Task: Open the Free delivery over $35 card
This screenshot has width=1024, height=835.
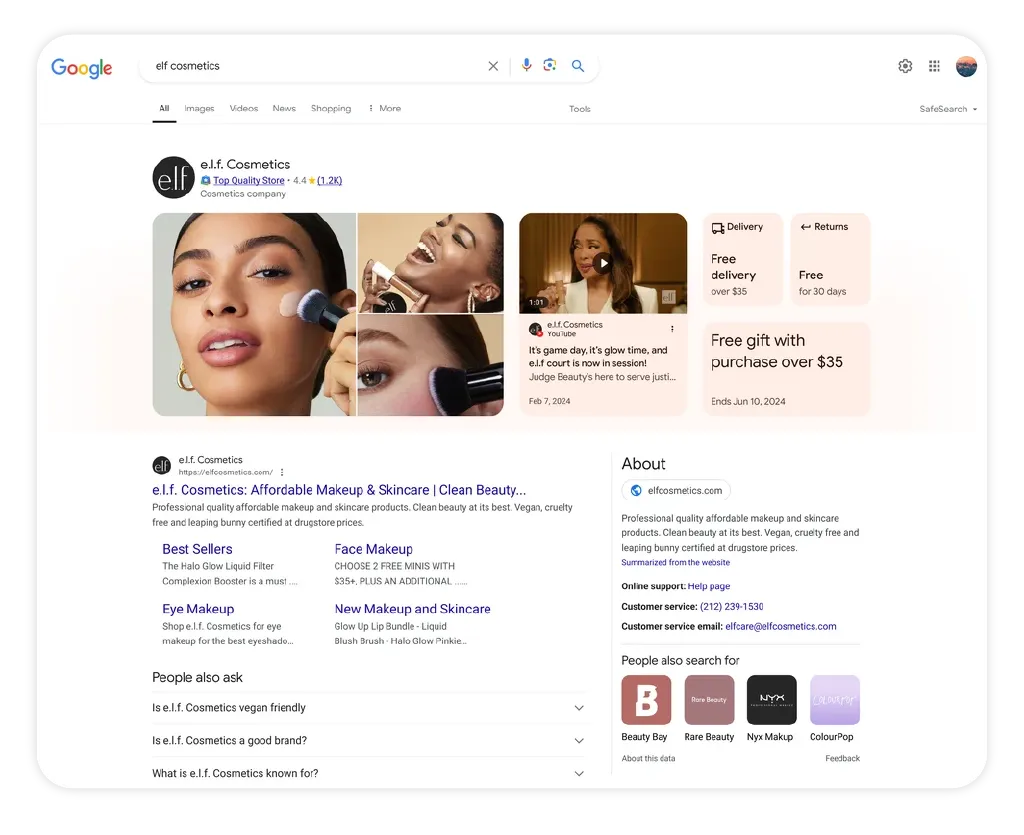Action: click(743, 259)
